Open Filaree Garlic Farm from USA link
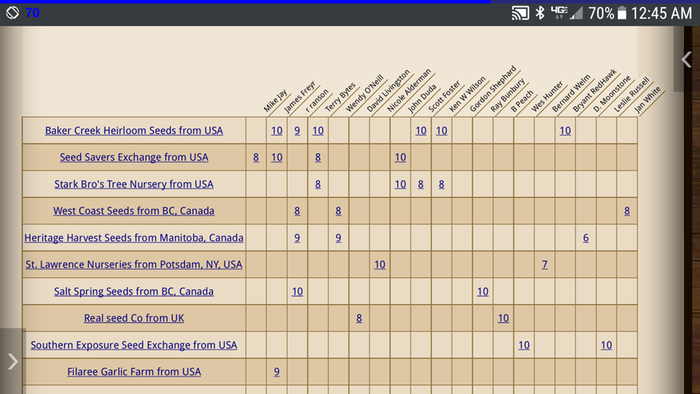 click(x=134, y=371)
